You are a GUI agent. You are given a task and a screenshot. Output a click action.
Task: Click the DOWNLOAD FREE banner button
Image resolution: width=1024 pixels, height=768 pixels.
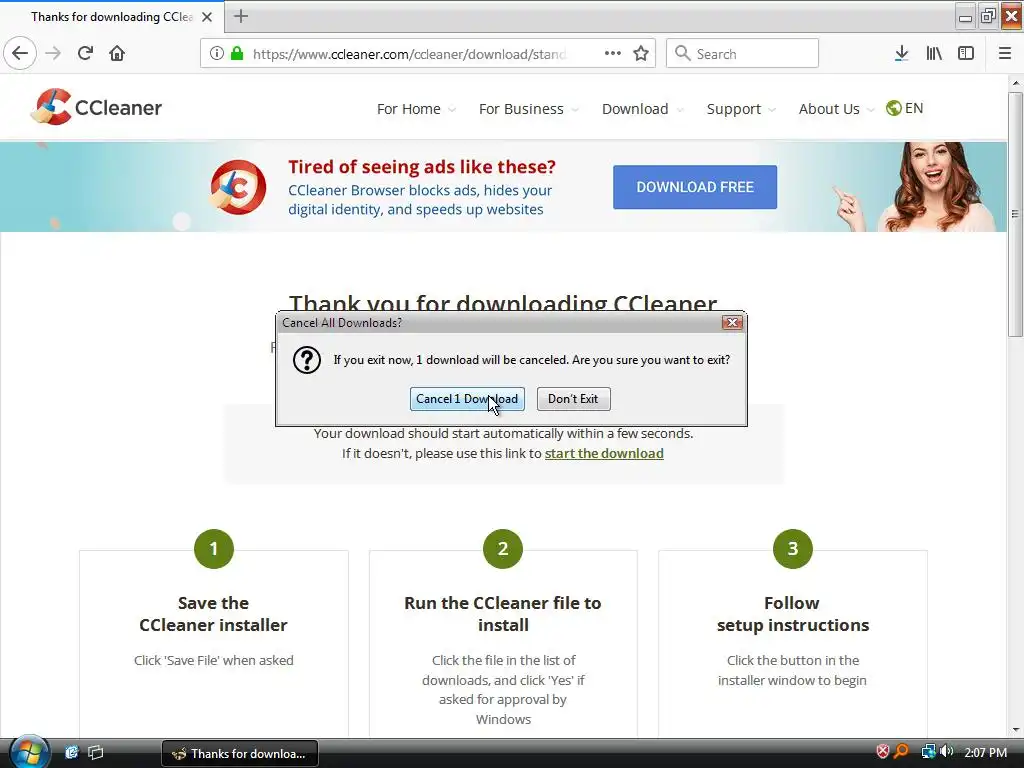695,187
